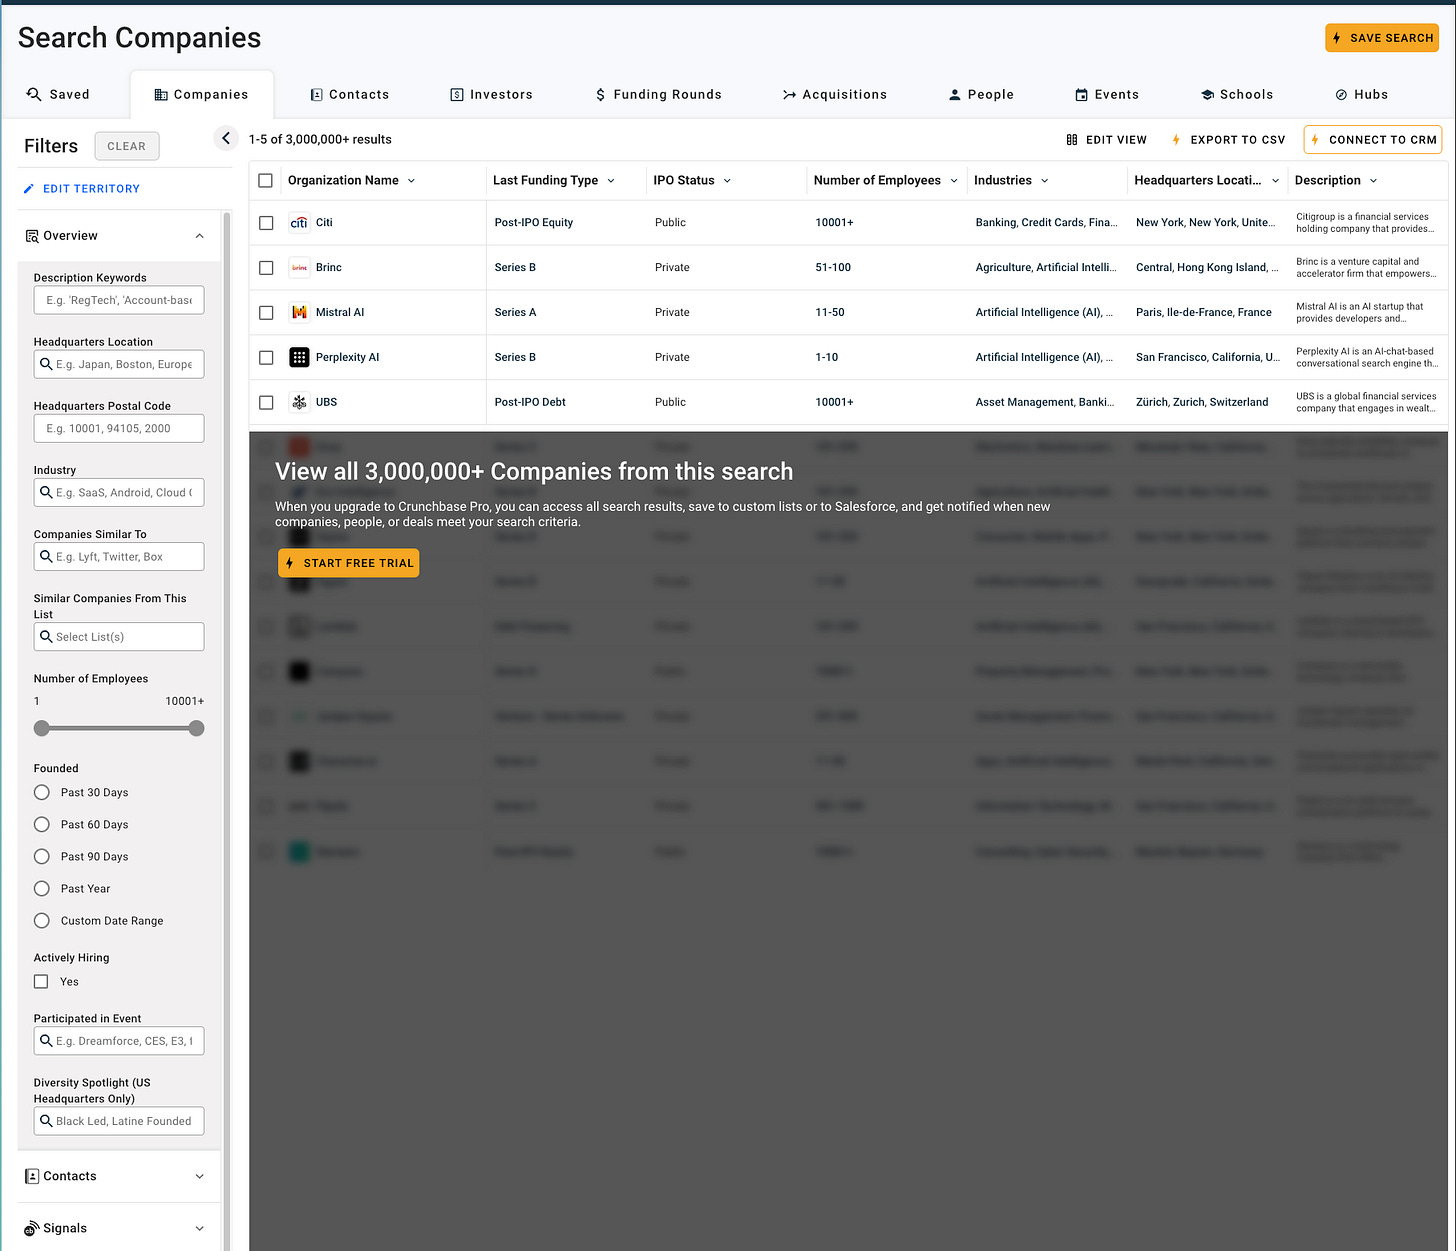Click the pencil icon beside Edit Territory
The height and width of the screenshot is (1251, 1456).
coord(29,189)
